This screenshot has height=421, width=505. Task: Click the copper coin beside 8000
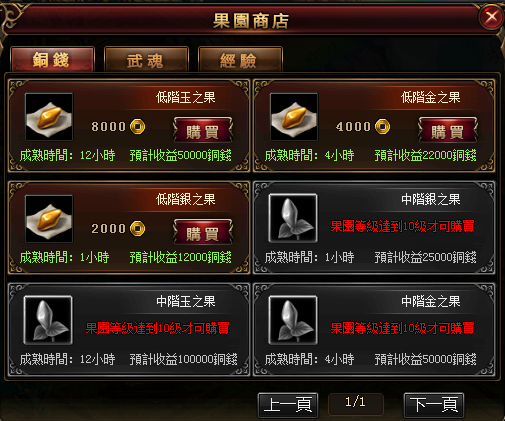tap(138, 127)
